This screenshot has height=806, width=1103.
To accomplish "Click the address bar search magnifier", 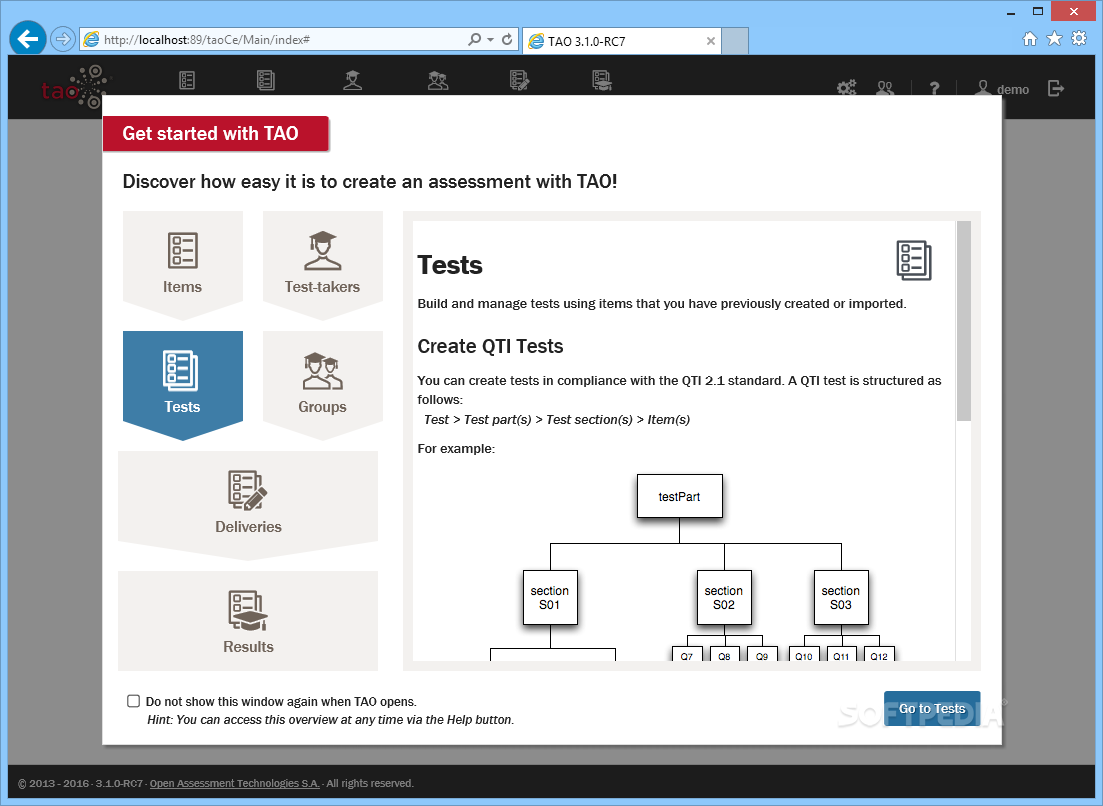I will [x=475, y=39].
